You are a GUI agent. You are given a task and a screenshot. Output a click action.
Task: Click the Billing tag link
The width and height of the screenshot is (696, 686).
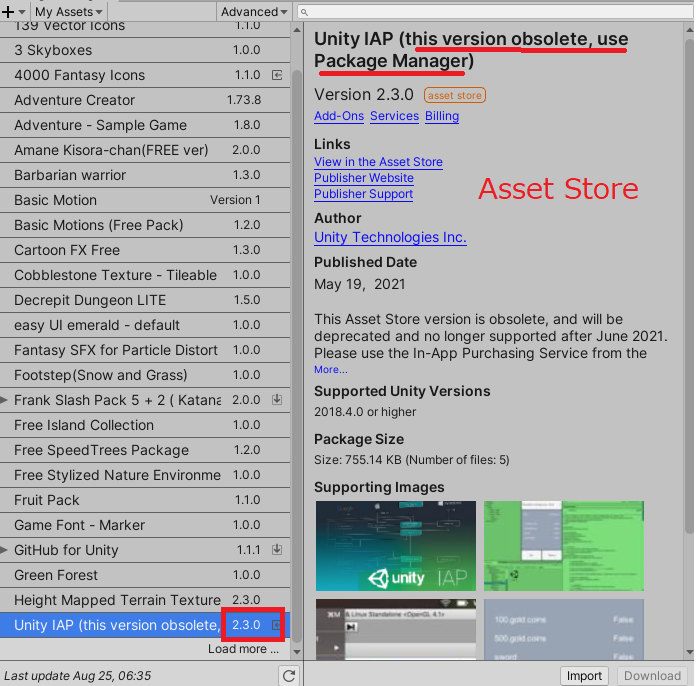(x=442, y=116)
